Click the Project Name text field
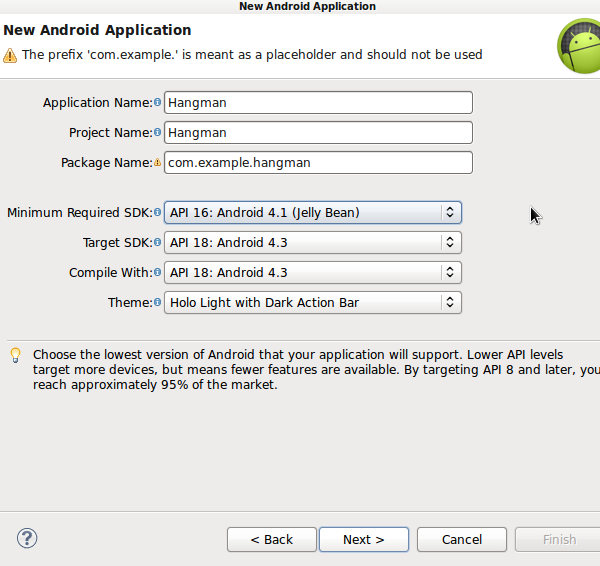Screen dimensions: 600x566 [318, 132]
